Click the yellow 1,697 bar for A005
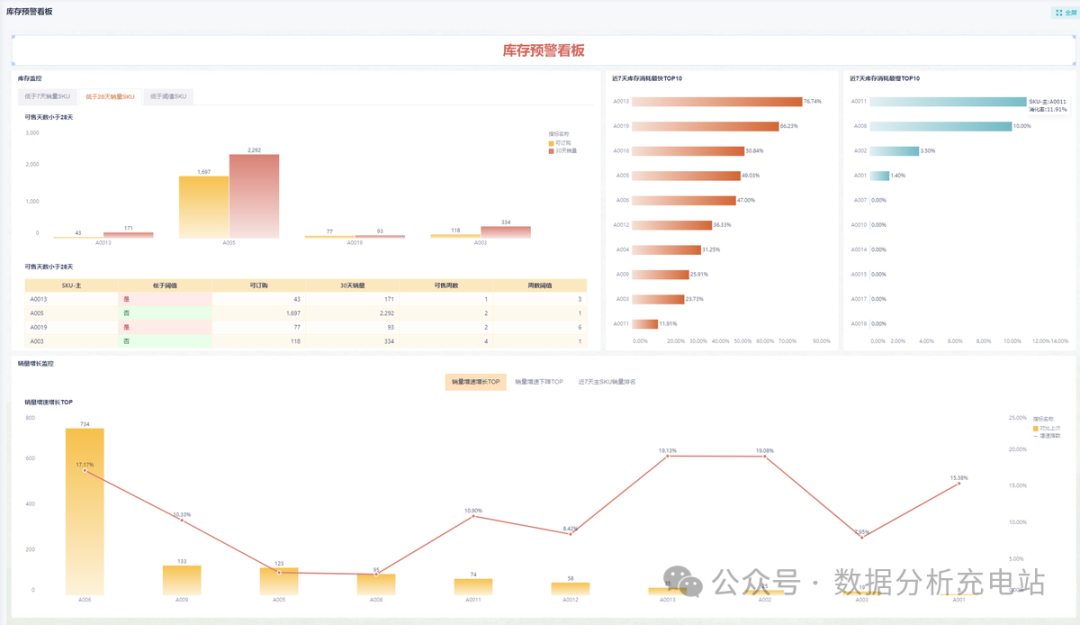 pos(204,207)
